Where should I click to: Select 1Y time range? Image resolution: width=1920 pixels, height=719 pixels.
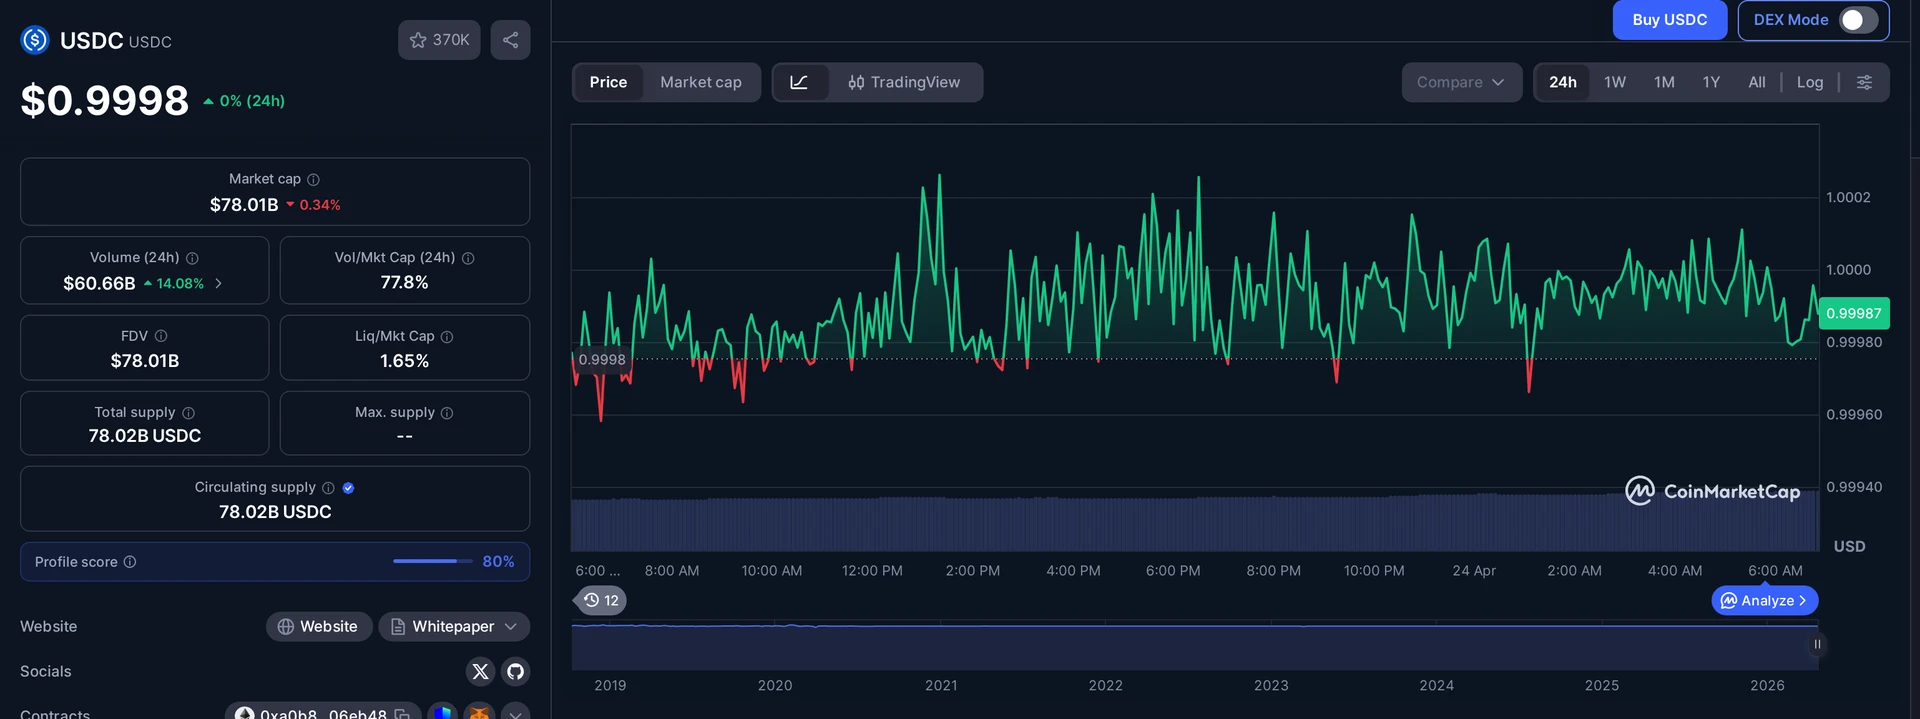tap(1711, 82)
